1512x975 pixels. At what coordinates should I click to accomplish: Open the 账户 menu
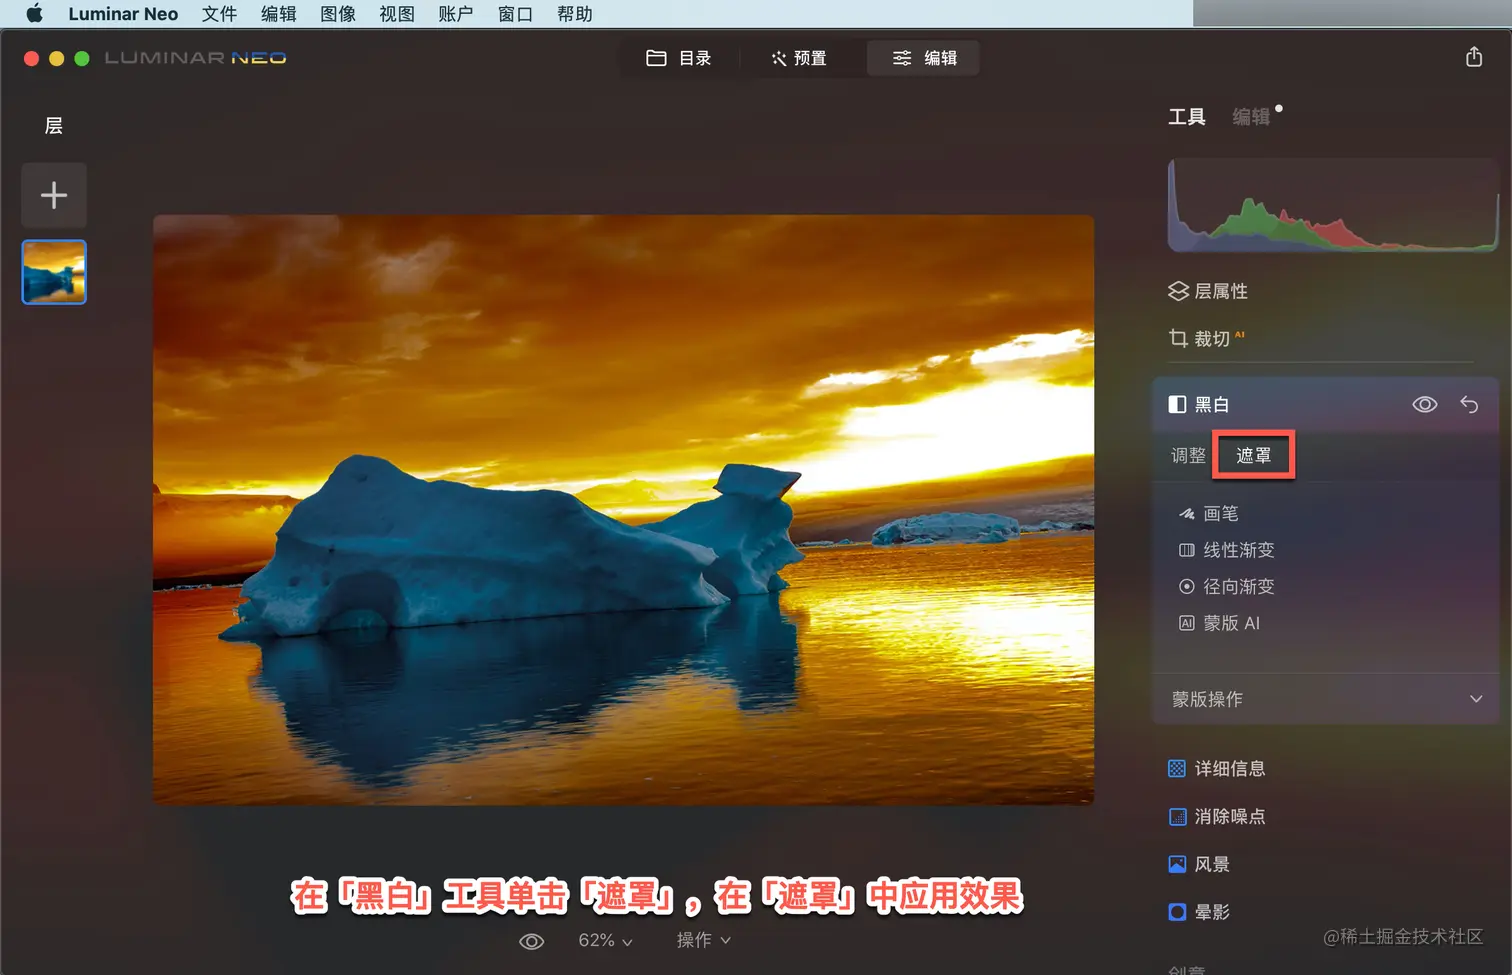point(456,14)
